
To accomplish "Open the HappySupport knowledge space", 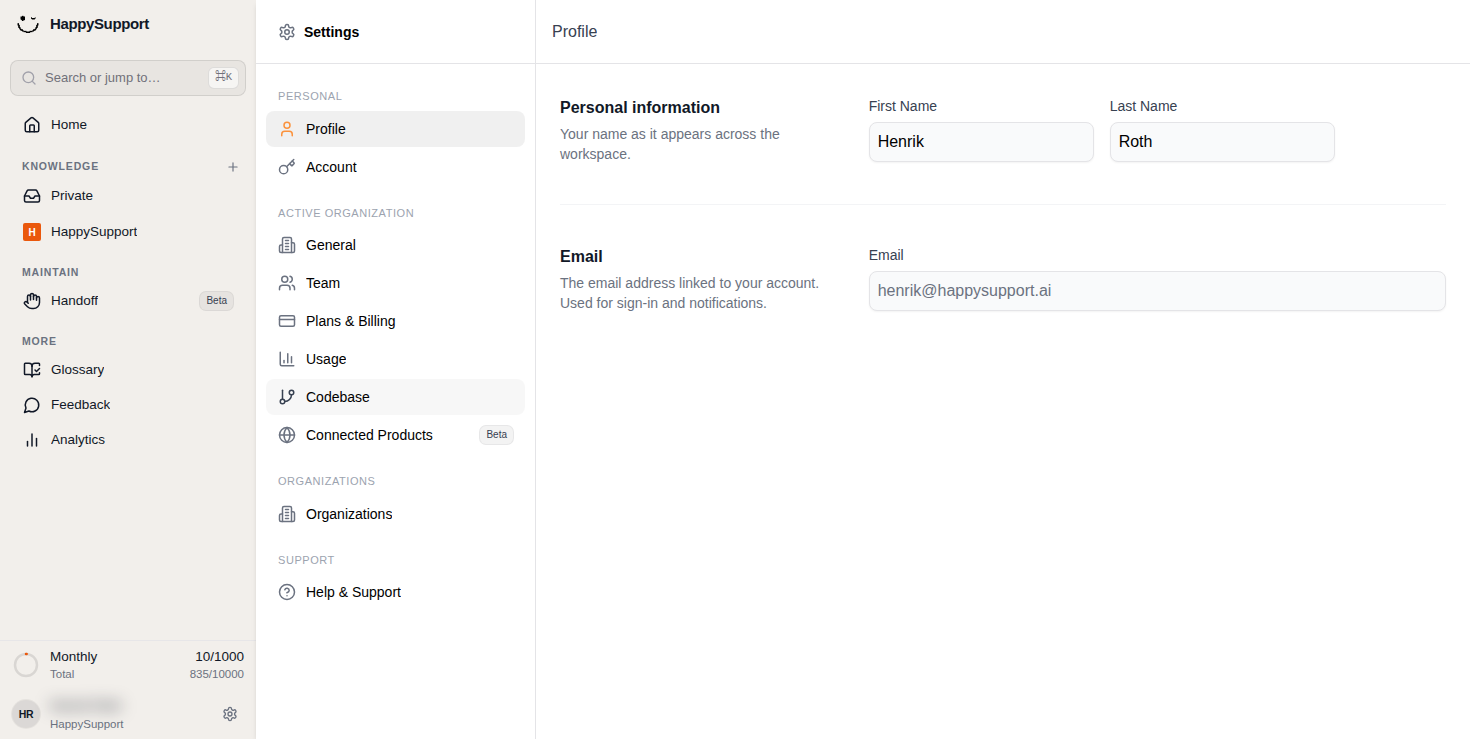I will coord(128,232).
